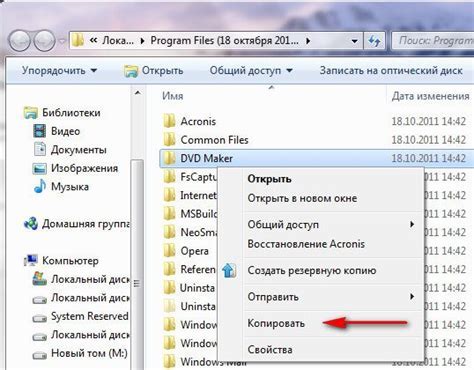474x370 pixels.
Task: Select the Common Files folder
Action: [x=206, y=140]
